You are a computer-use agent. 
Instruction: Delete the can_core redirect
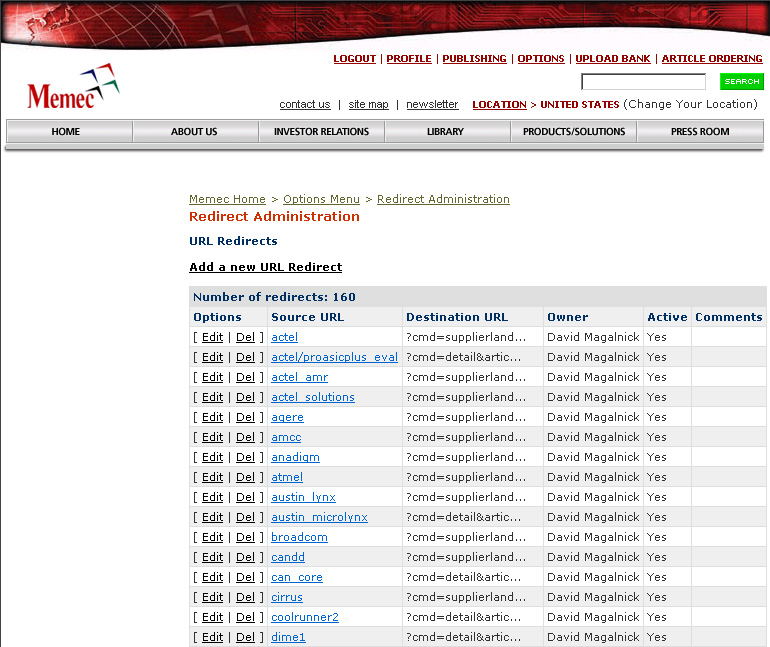click(245, 577)
